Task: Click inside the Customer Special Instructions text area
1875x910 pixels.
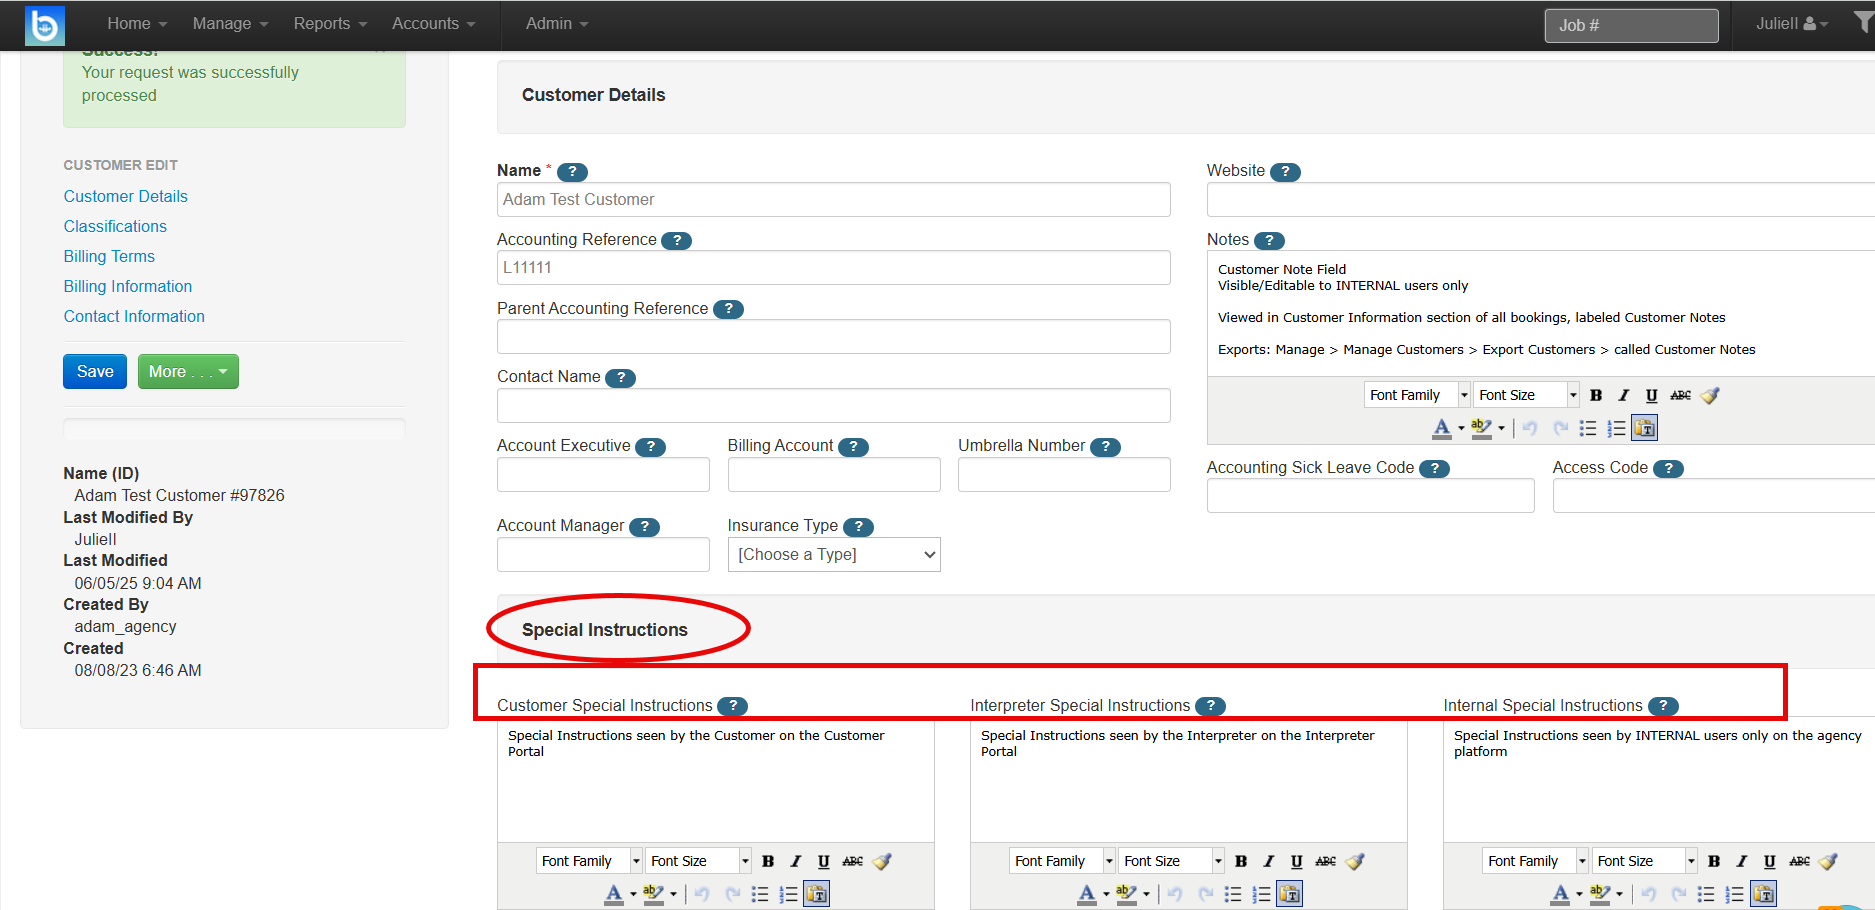Action: (716, 780)
